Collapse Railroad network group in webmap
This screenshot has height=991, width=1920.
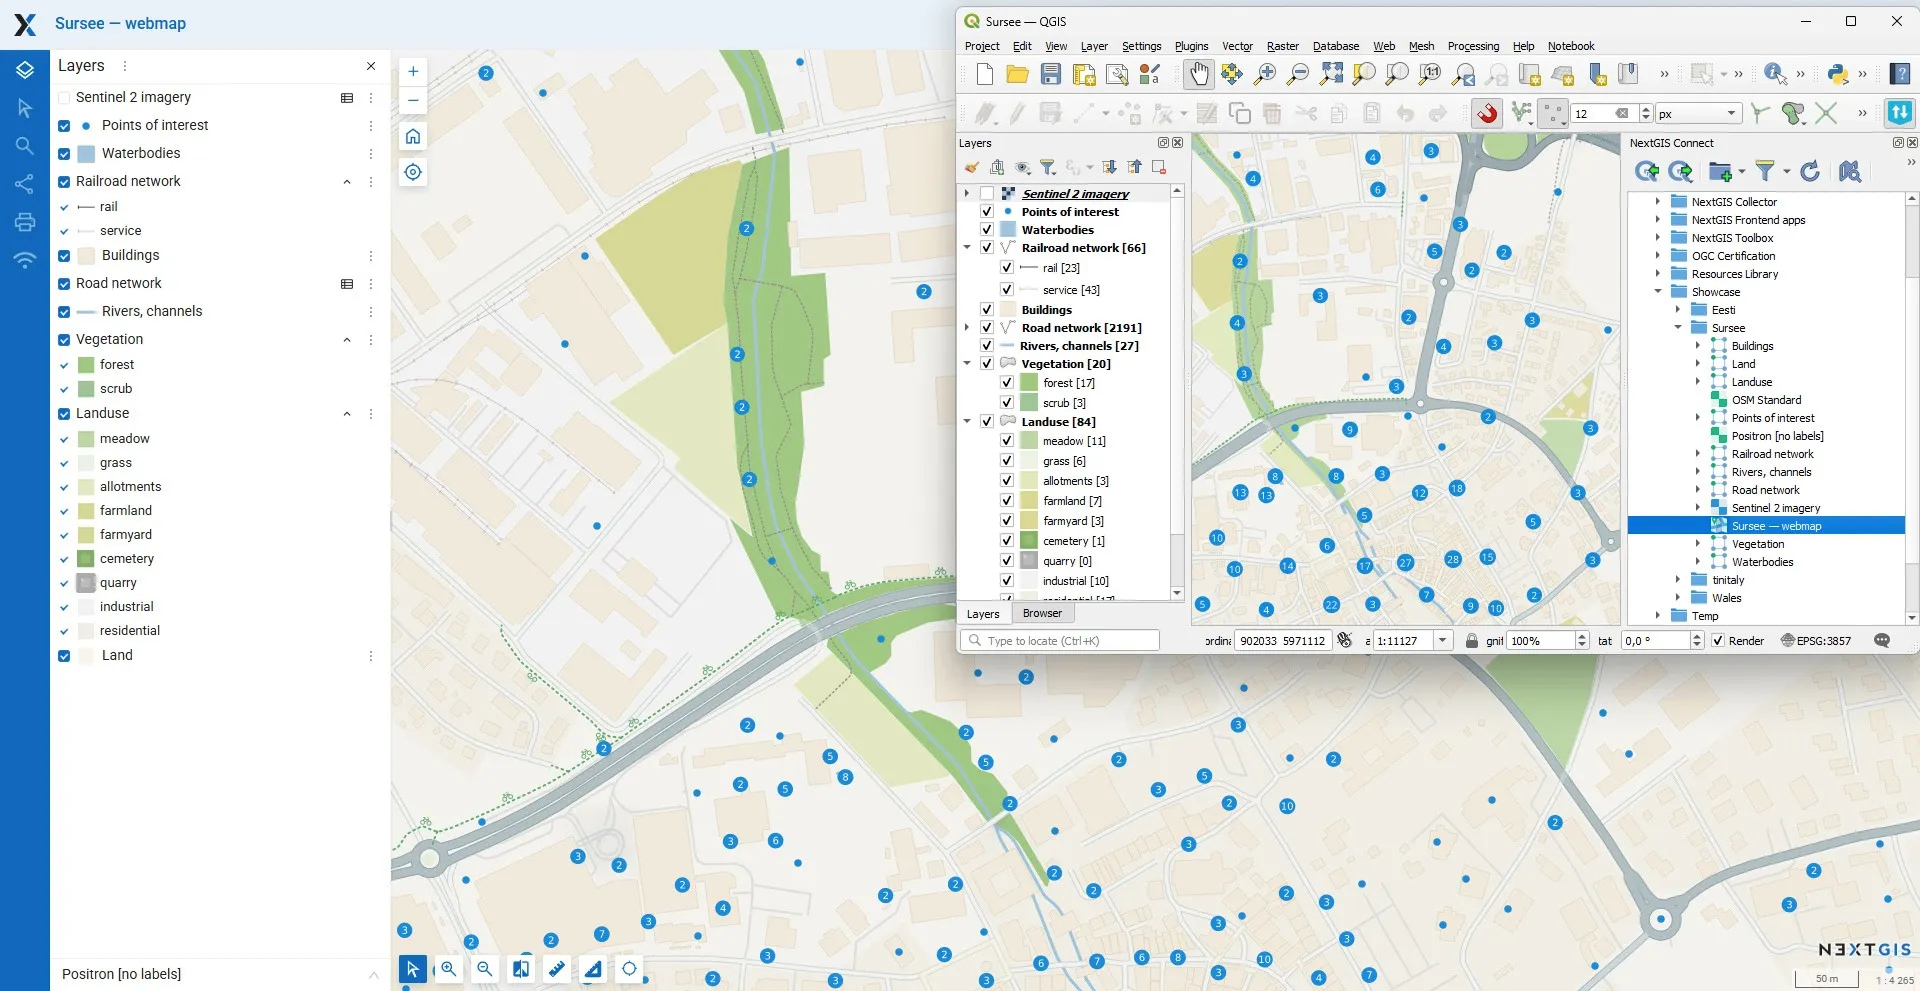pyautogui.click(x=347, y=182)
